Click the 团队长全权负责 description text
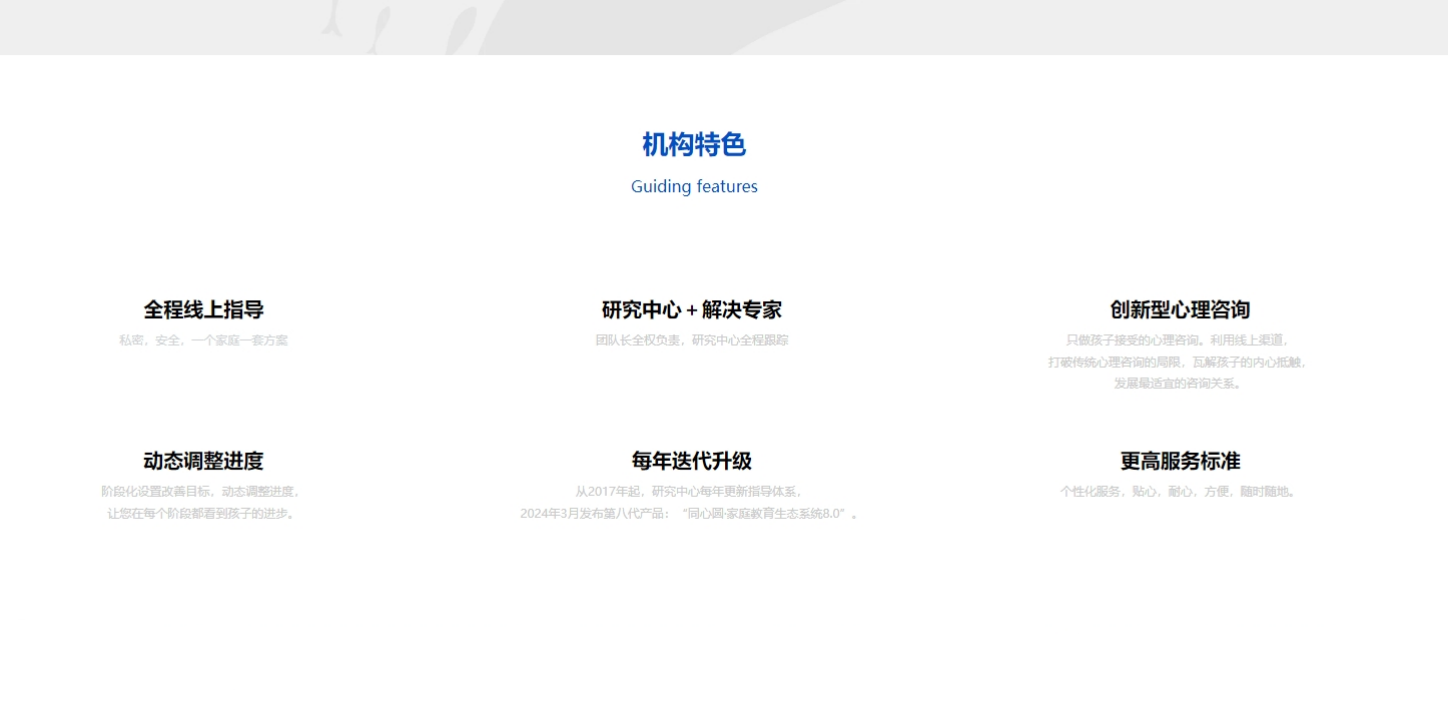 tap(691, 340)
